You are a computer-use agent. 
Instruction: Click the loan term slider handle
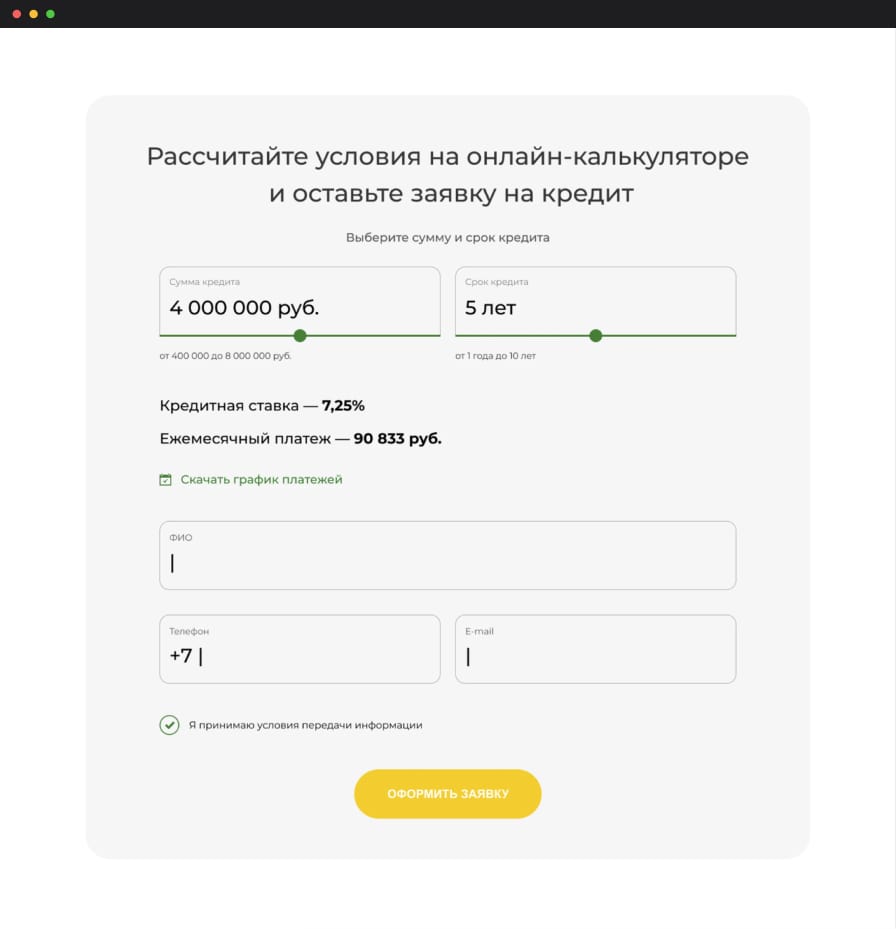click(x=596, y=336)
